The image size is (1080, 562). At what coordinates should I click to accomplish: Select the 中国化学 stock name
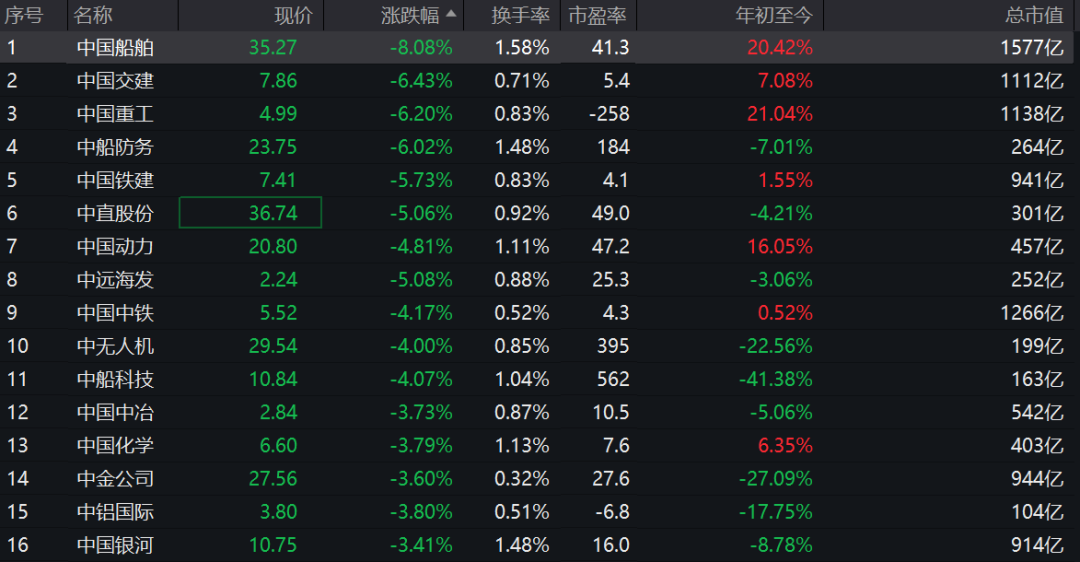(x=115, y=445)
